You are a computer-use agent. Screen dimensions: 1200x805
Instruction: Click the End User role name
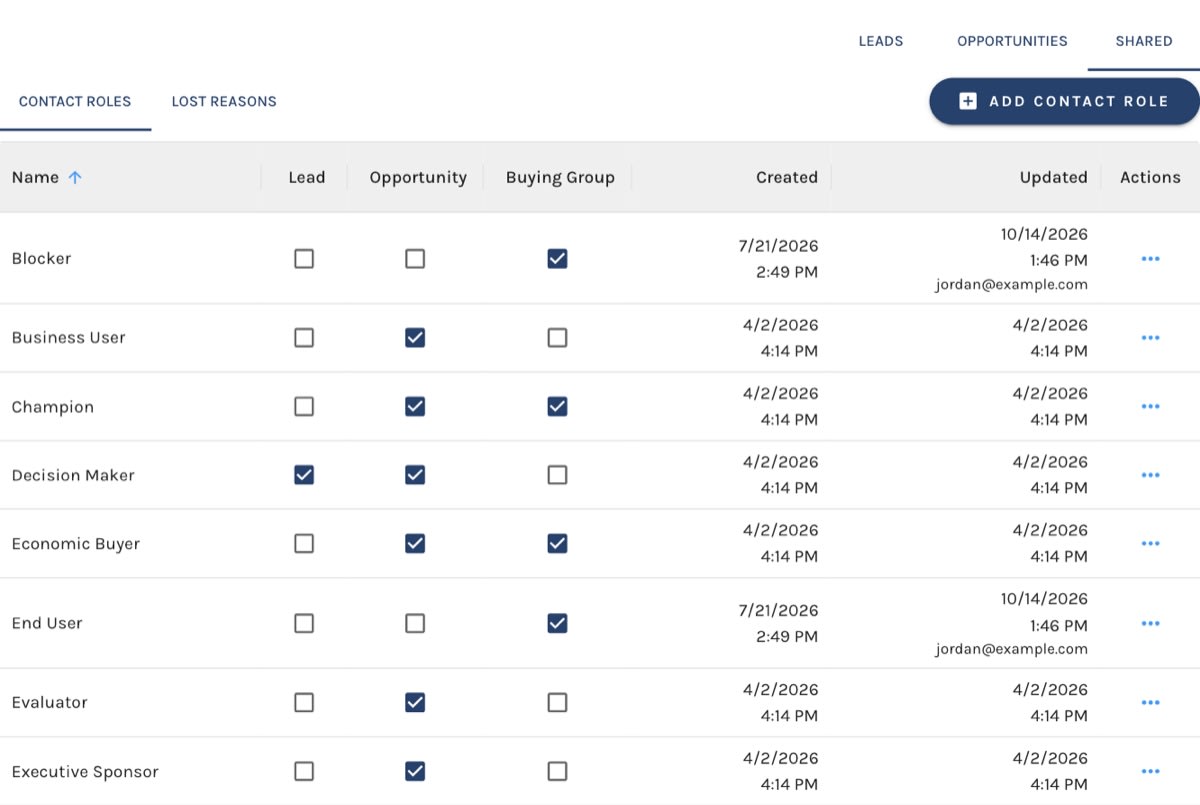click(x=47, y=623)
